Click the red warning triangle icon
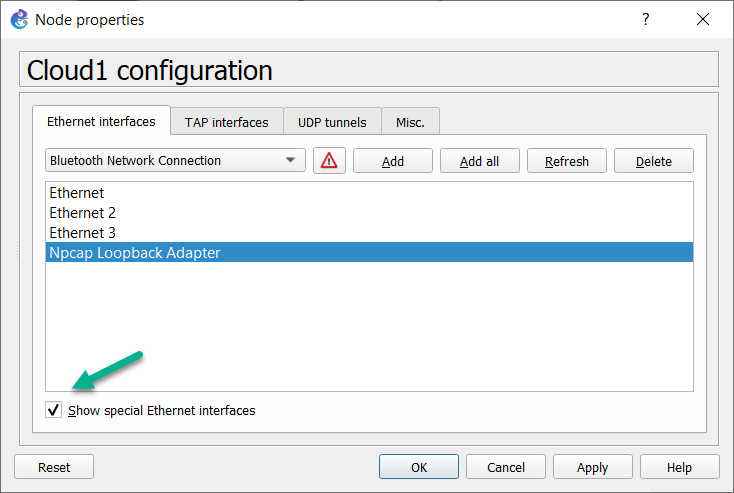Screen dimensions: 734x493 pyautogui.click(x=329, y=161)
